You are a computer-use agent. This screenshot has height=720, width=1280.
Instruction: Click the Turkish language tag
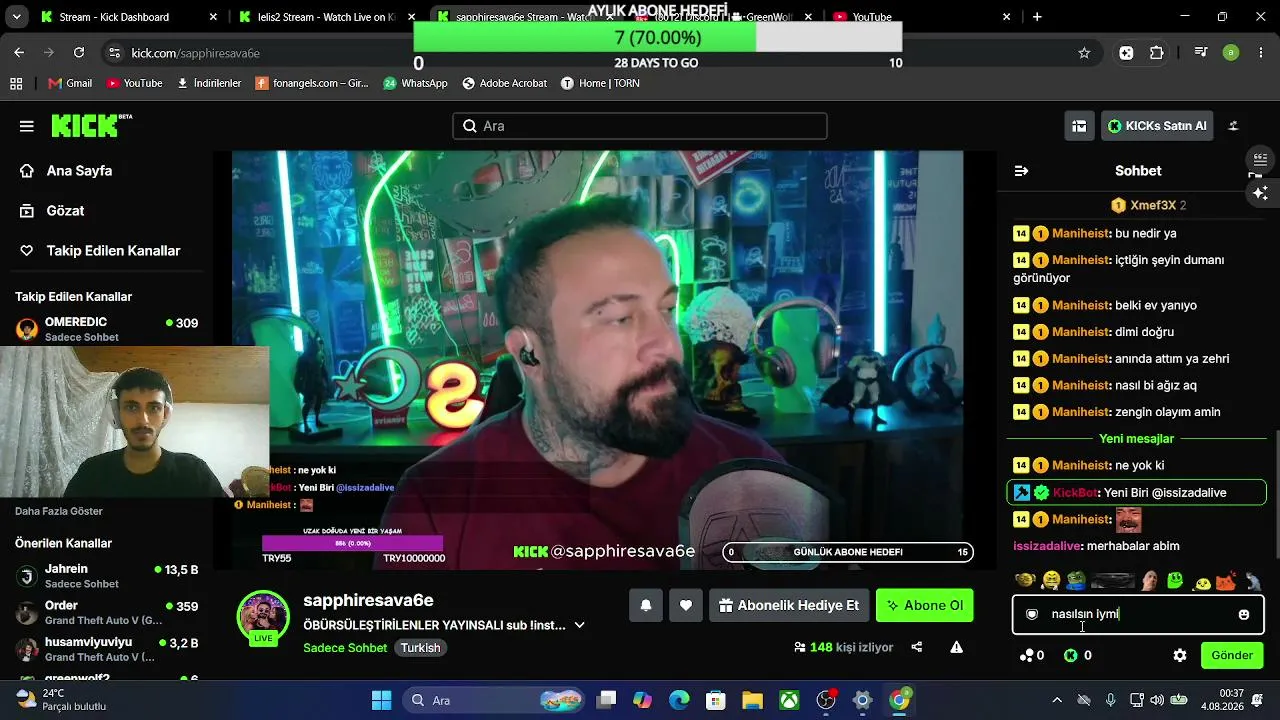420,648
